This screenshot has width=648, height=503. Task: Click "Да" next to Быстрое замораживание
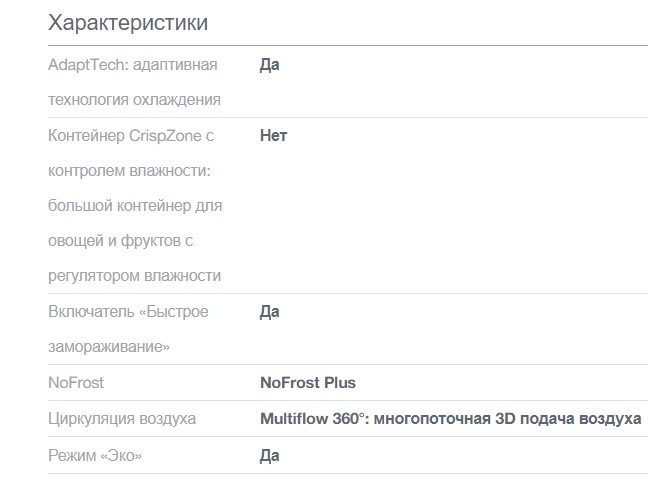(x=269, y=312)
